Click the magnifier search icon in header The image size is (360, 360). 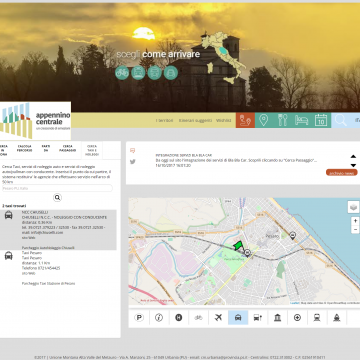tap(341, 120)
